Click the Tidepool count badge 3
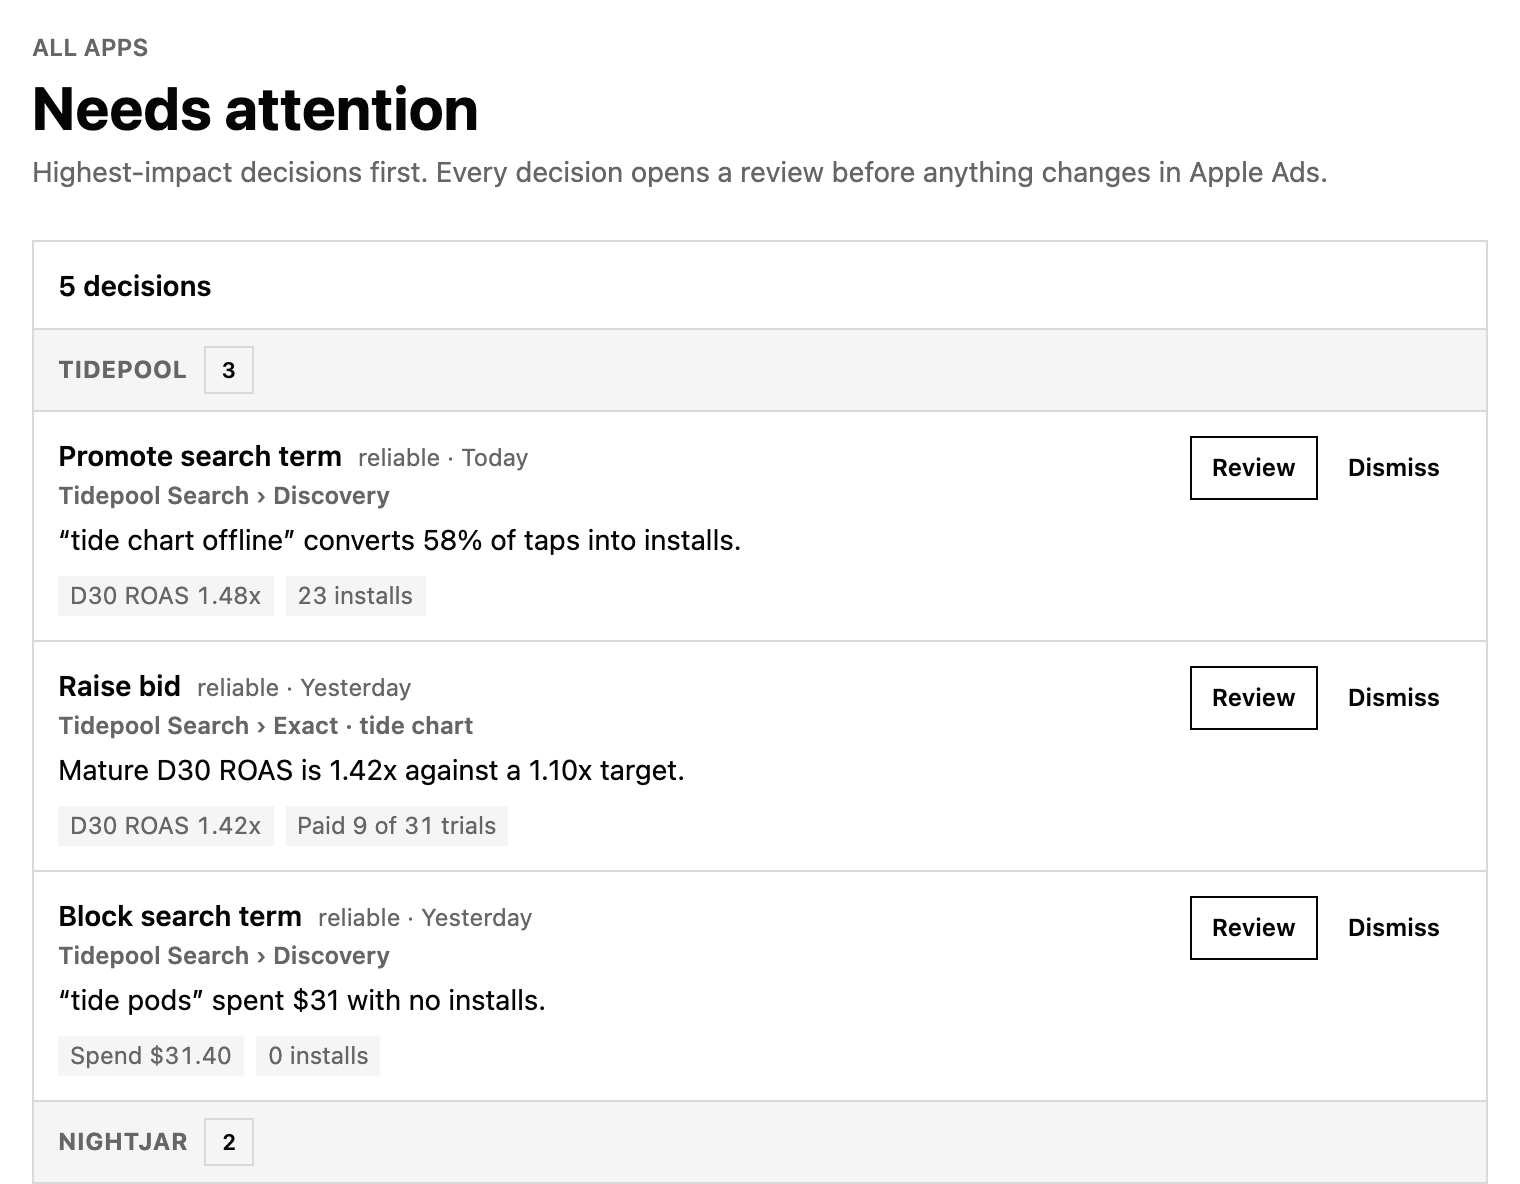 click(229, 370)
